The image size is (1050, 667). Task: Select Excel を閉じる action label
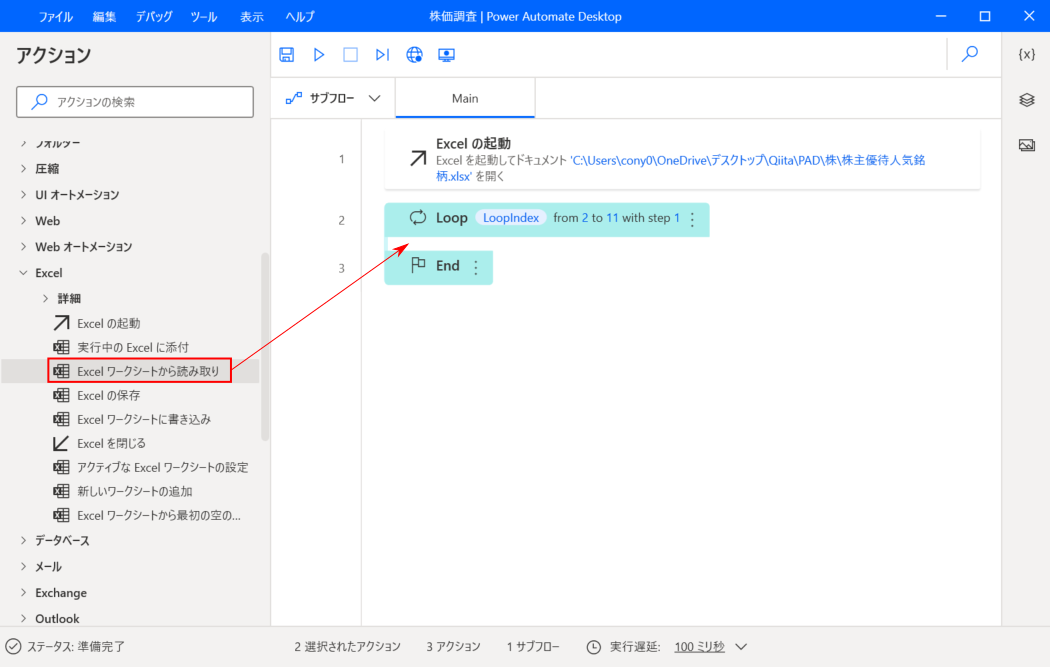coord(111,443)
